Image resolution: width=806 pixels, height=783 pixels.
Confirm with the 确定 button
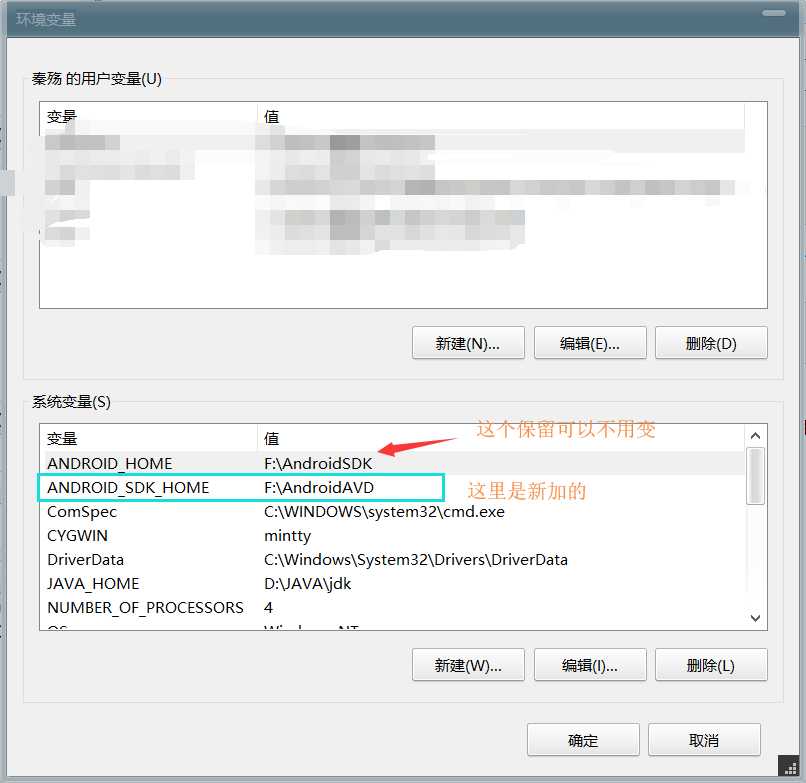coord(583,740)
